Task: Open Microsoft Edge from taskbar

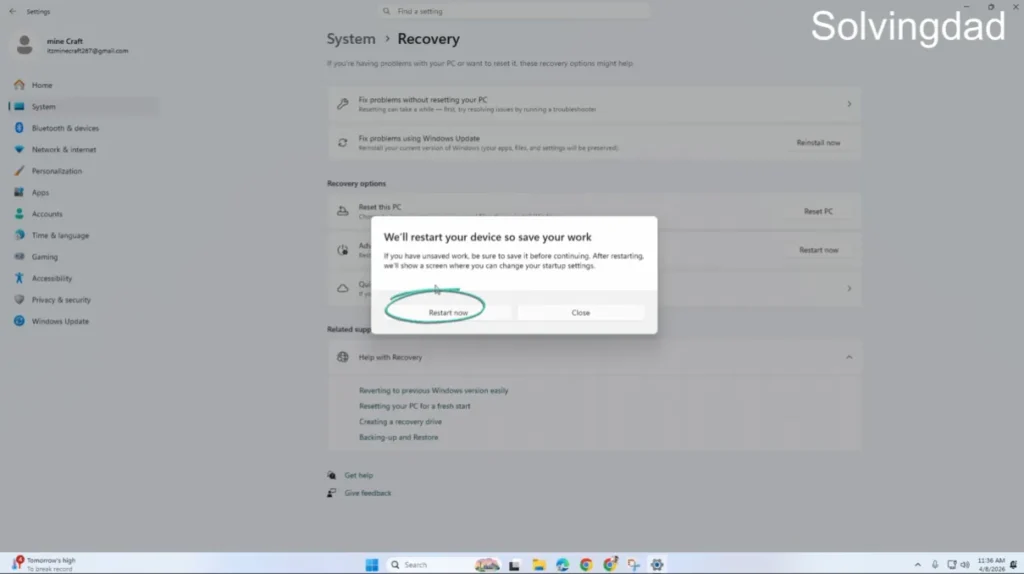Action: pyautogui.click(x=562, y=565)
